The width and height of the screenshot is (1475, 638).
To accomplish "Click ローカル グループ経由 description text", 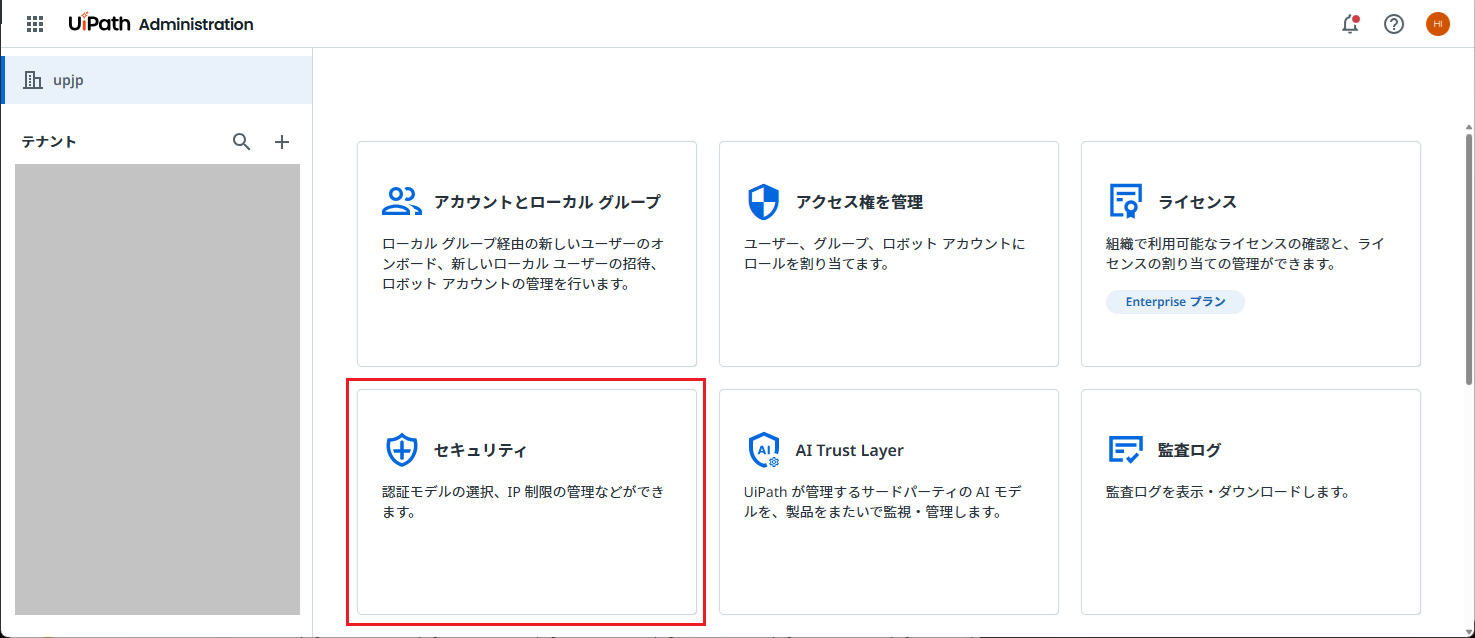I will 524,264.
